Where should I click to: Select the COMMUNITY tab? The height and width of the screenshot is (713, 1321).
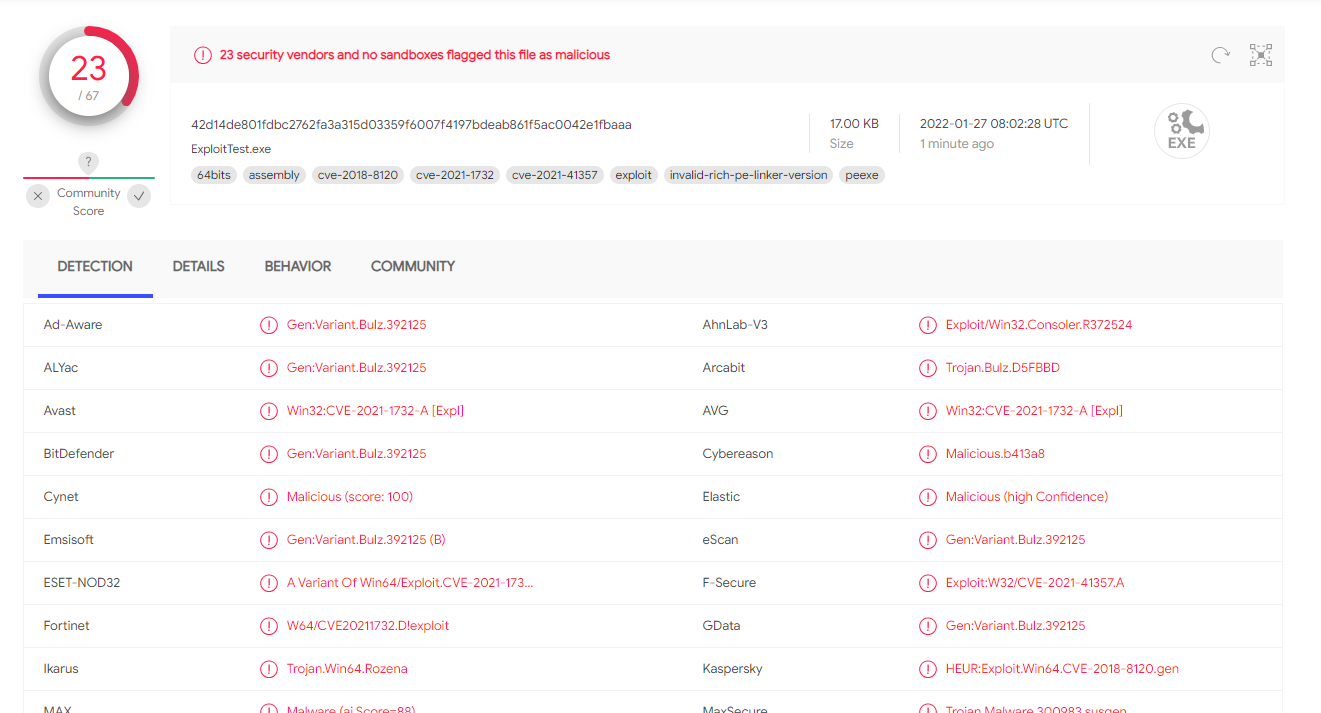click(413, 267)
